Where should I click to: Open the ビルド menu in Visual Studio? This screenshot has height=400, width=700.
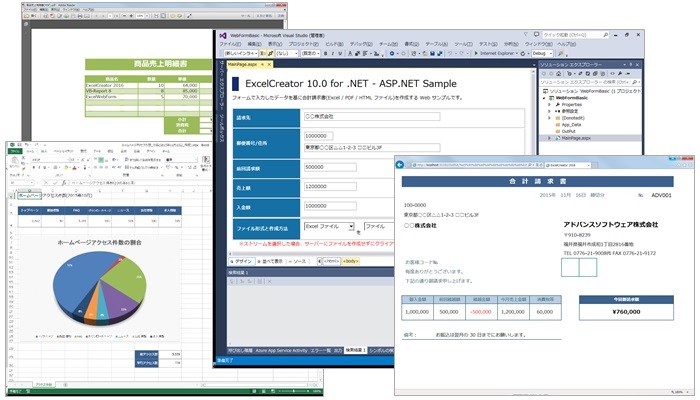pos(334,44)
